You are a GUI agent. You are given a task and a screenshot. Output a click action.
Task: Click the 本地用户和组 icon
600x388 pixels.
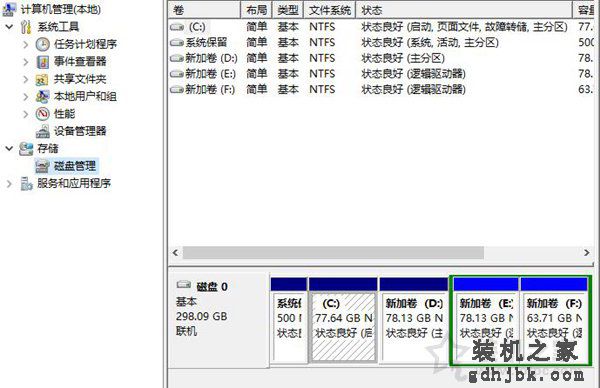[x=42, y=96]
